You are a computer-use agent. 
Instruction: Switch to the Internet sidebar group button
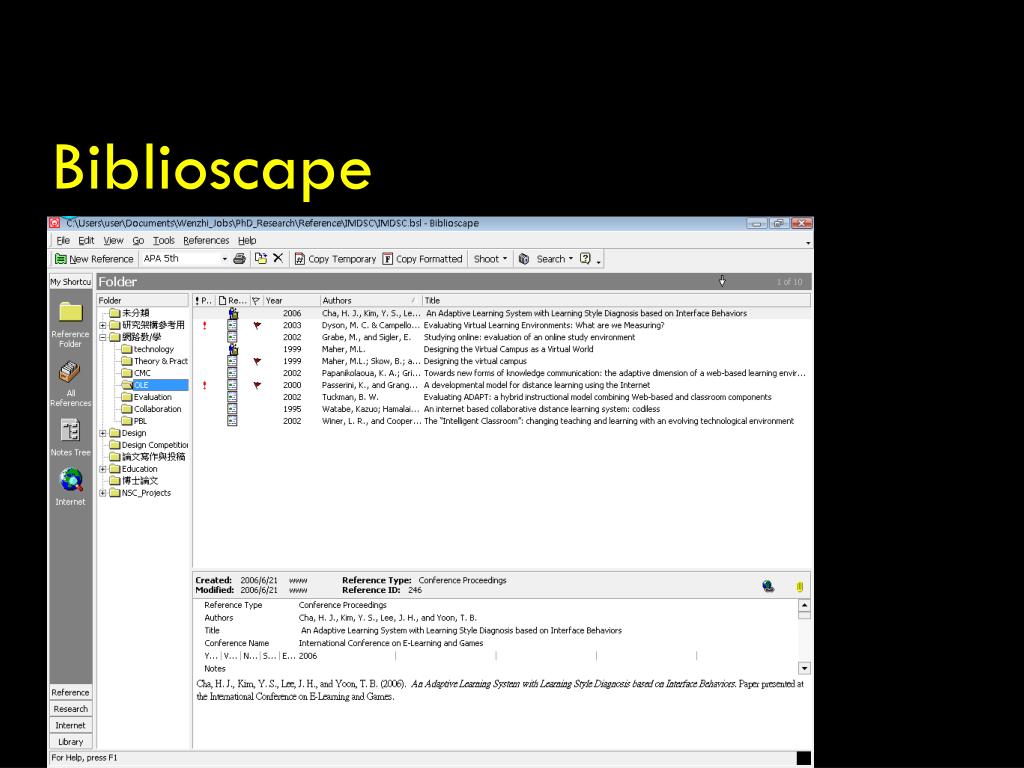(71, 725)
